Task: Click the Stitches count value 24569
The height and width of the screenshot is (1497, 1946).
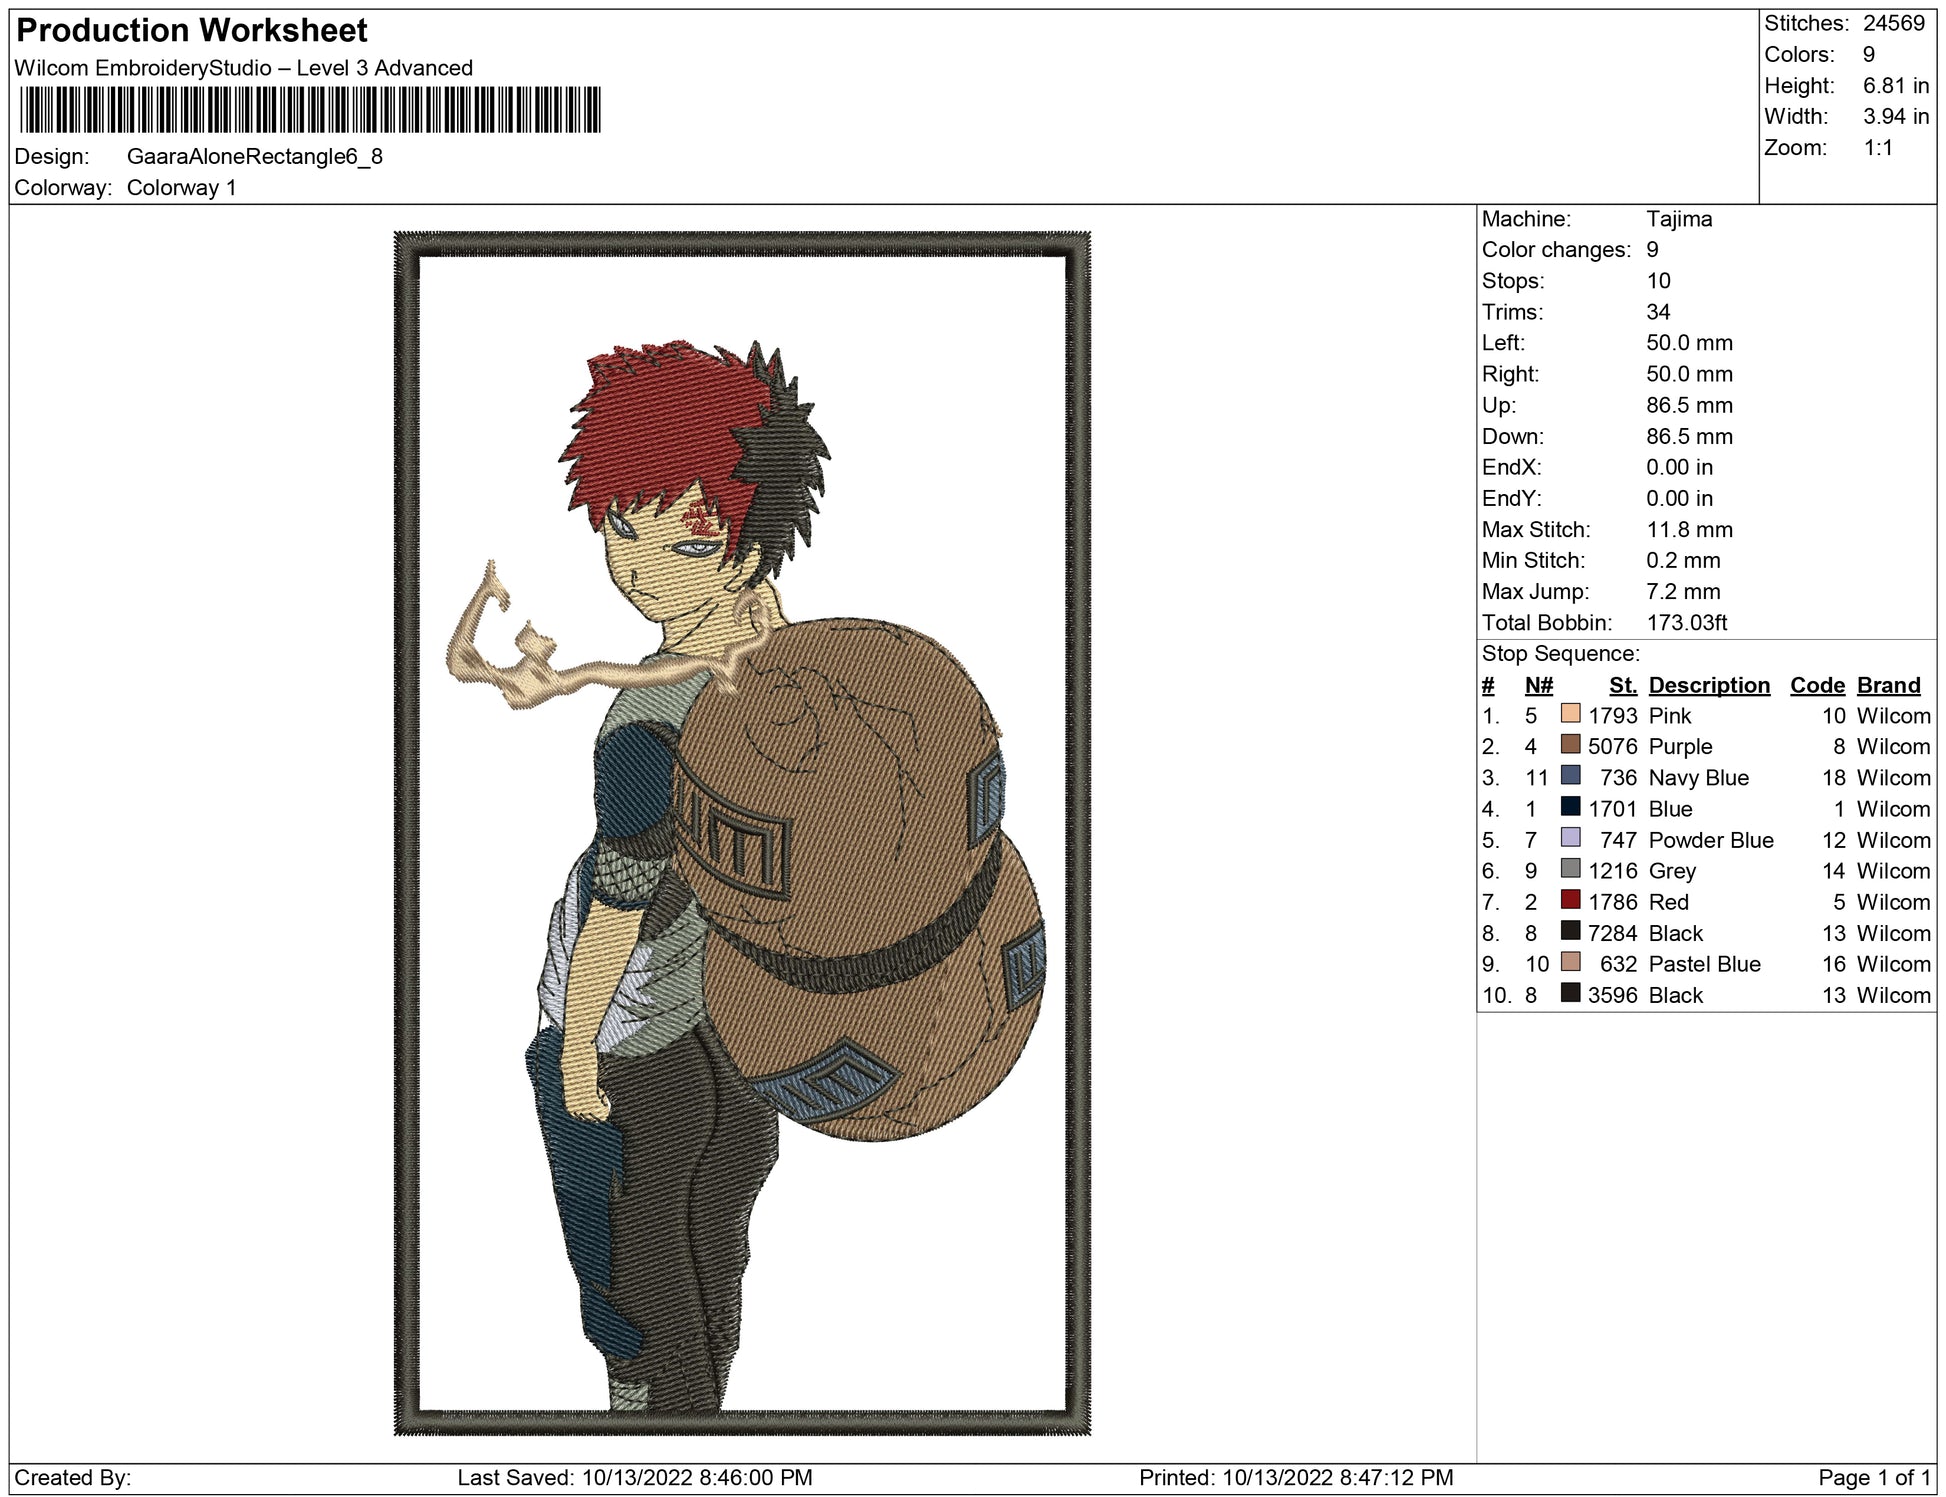Action: pyautogui.click(x=1893, y=23)
